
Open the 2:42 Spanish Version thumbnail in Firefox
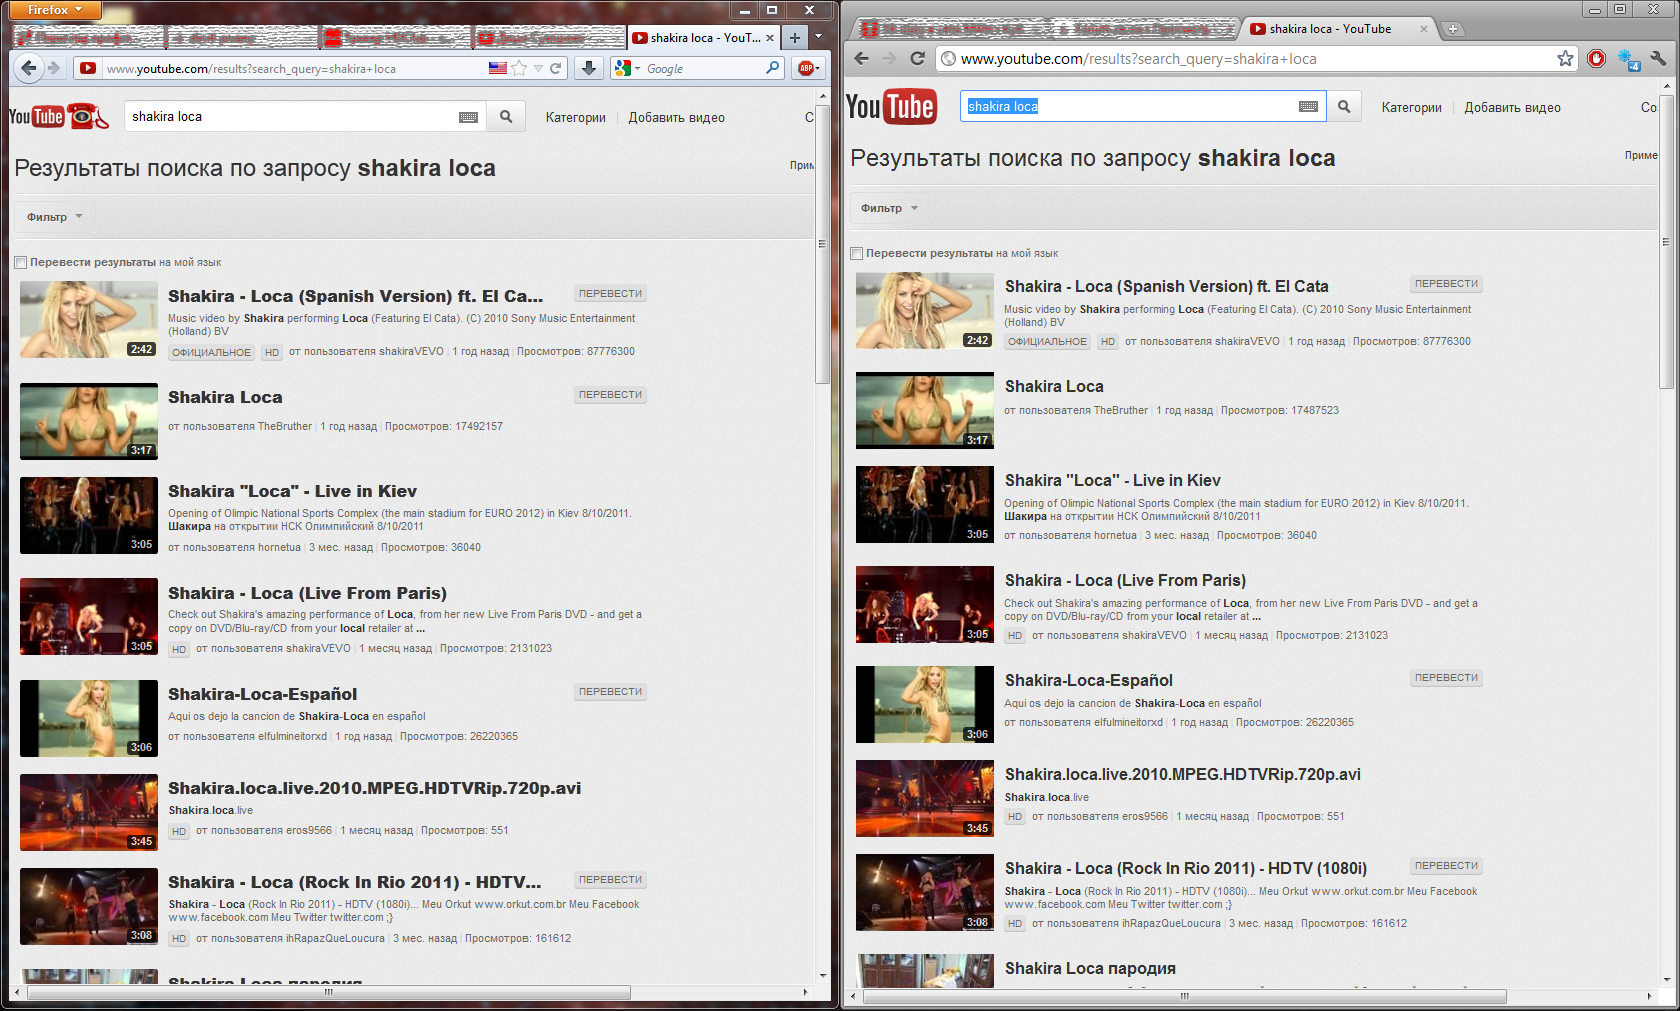[x=89, y=320]
